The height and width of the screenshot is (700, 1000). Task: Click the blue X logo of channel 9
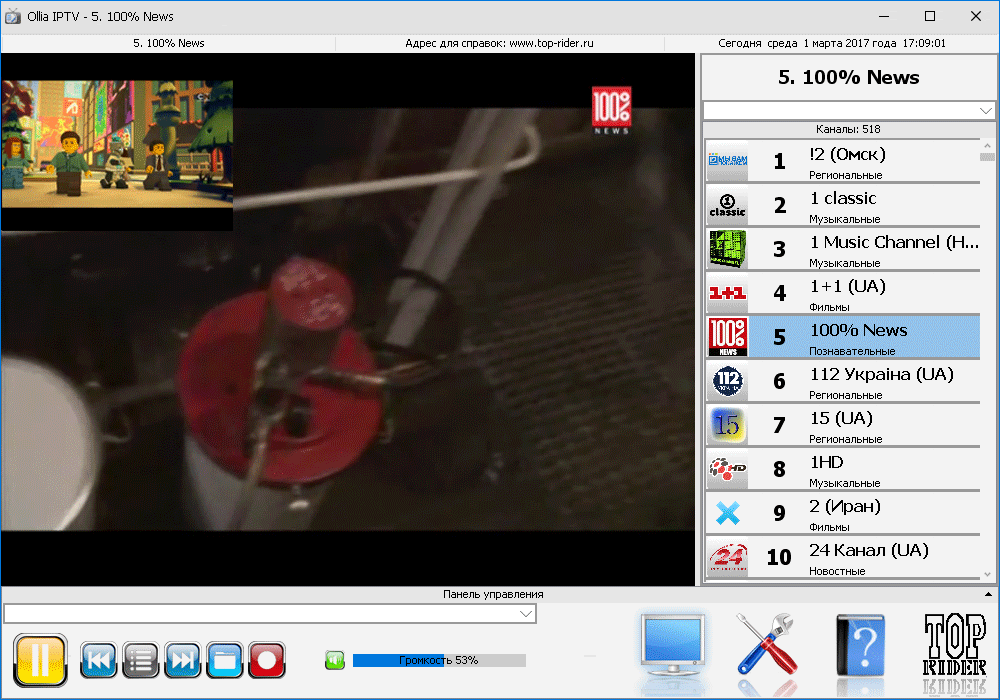[x=728, y=513]
